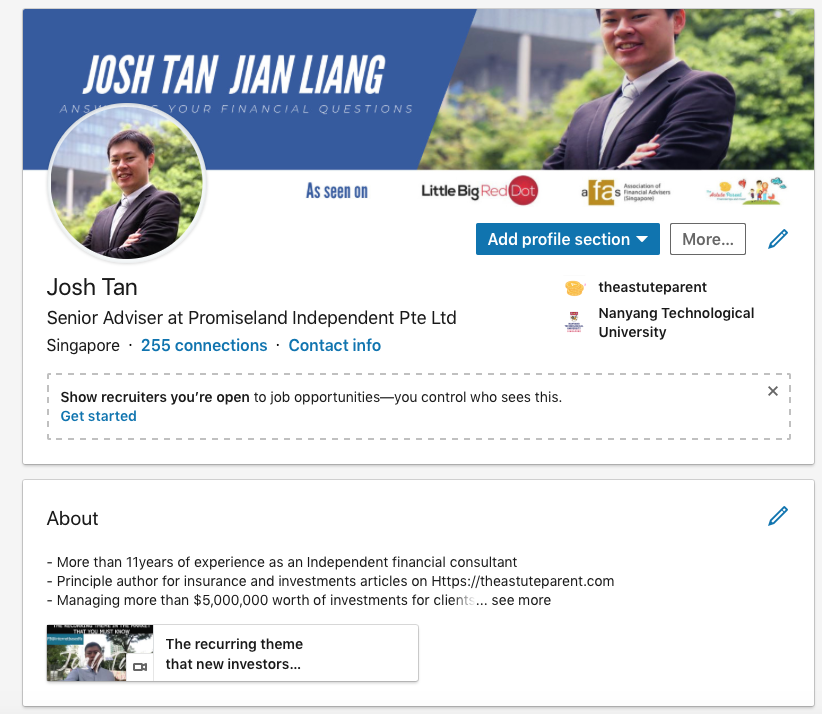Click Get started link for recruiters
Screen dimensions: 822x714
(99, 416)
